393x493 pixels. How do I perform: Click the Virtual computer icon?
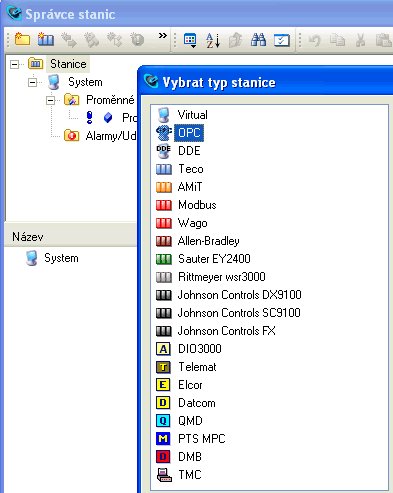(163, 115)
